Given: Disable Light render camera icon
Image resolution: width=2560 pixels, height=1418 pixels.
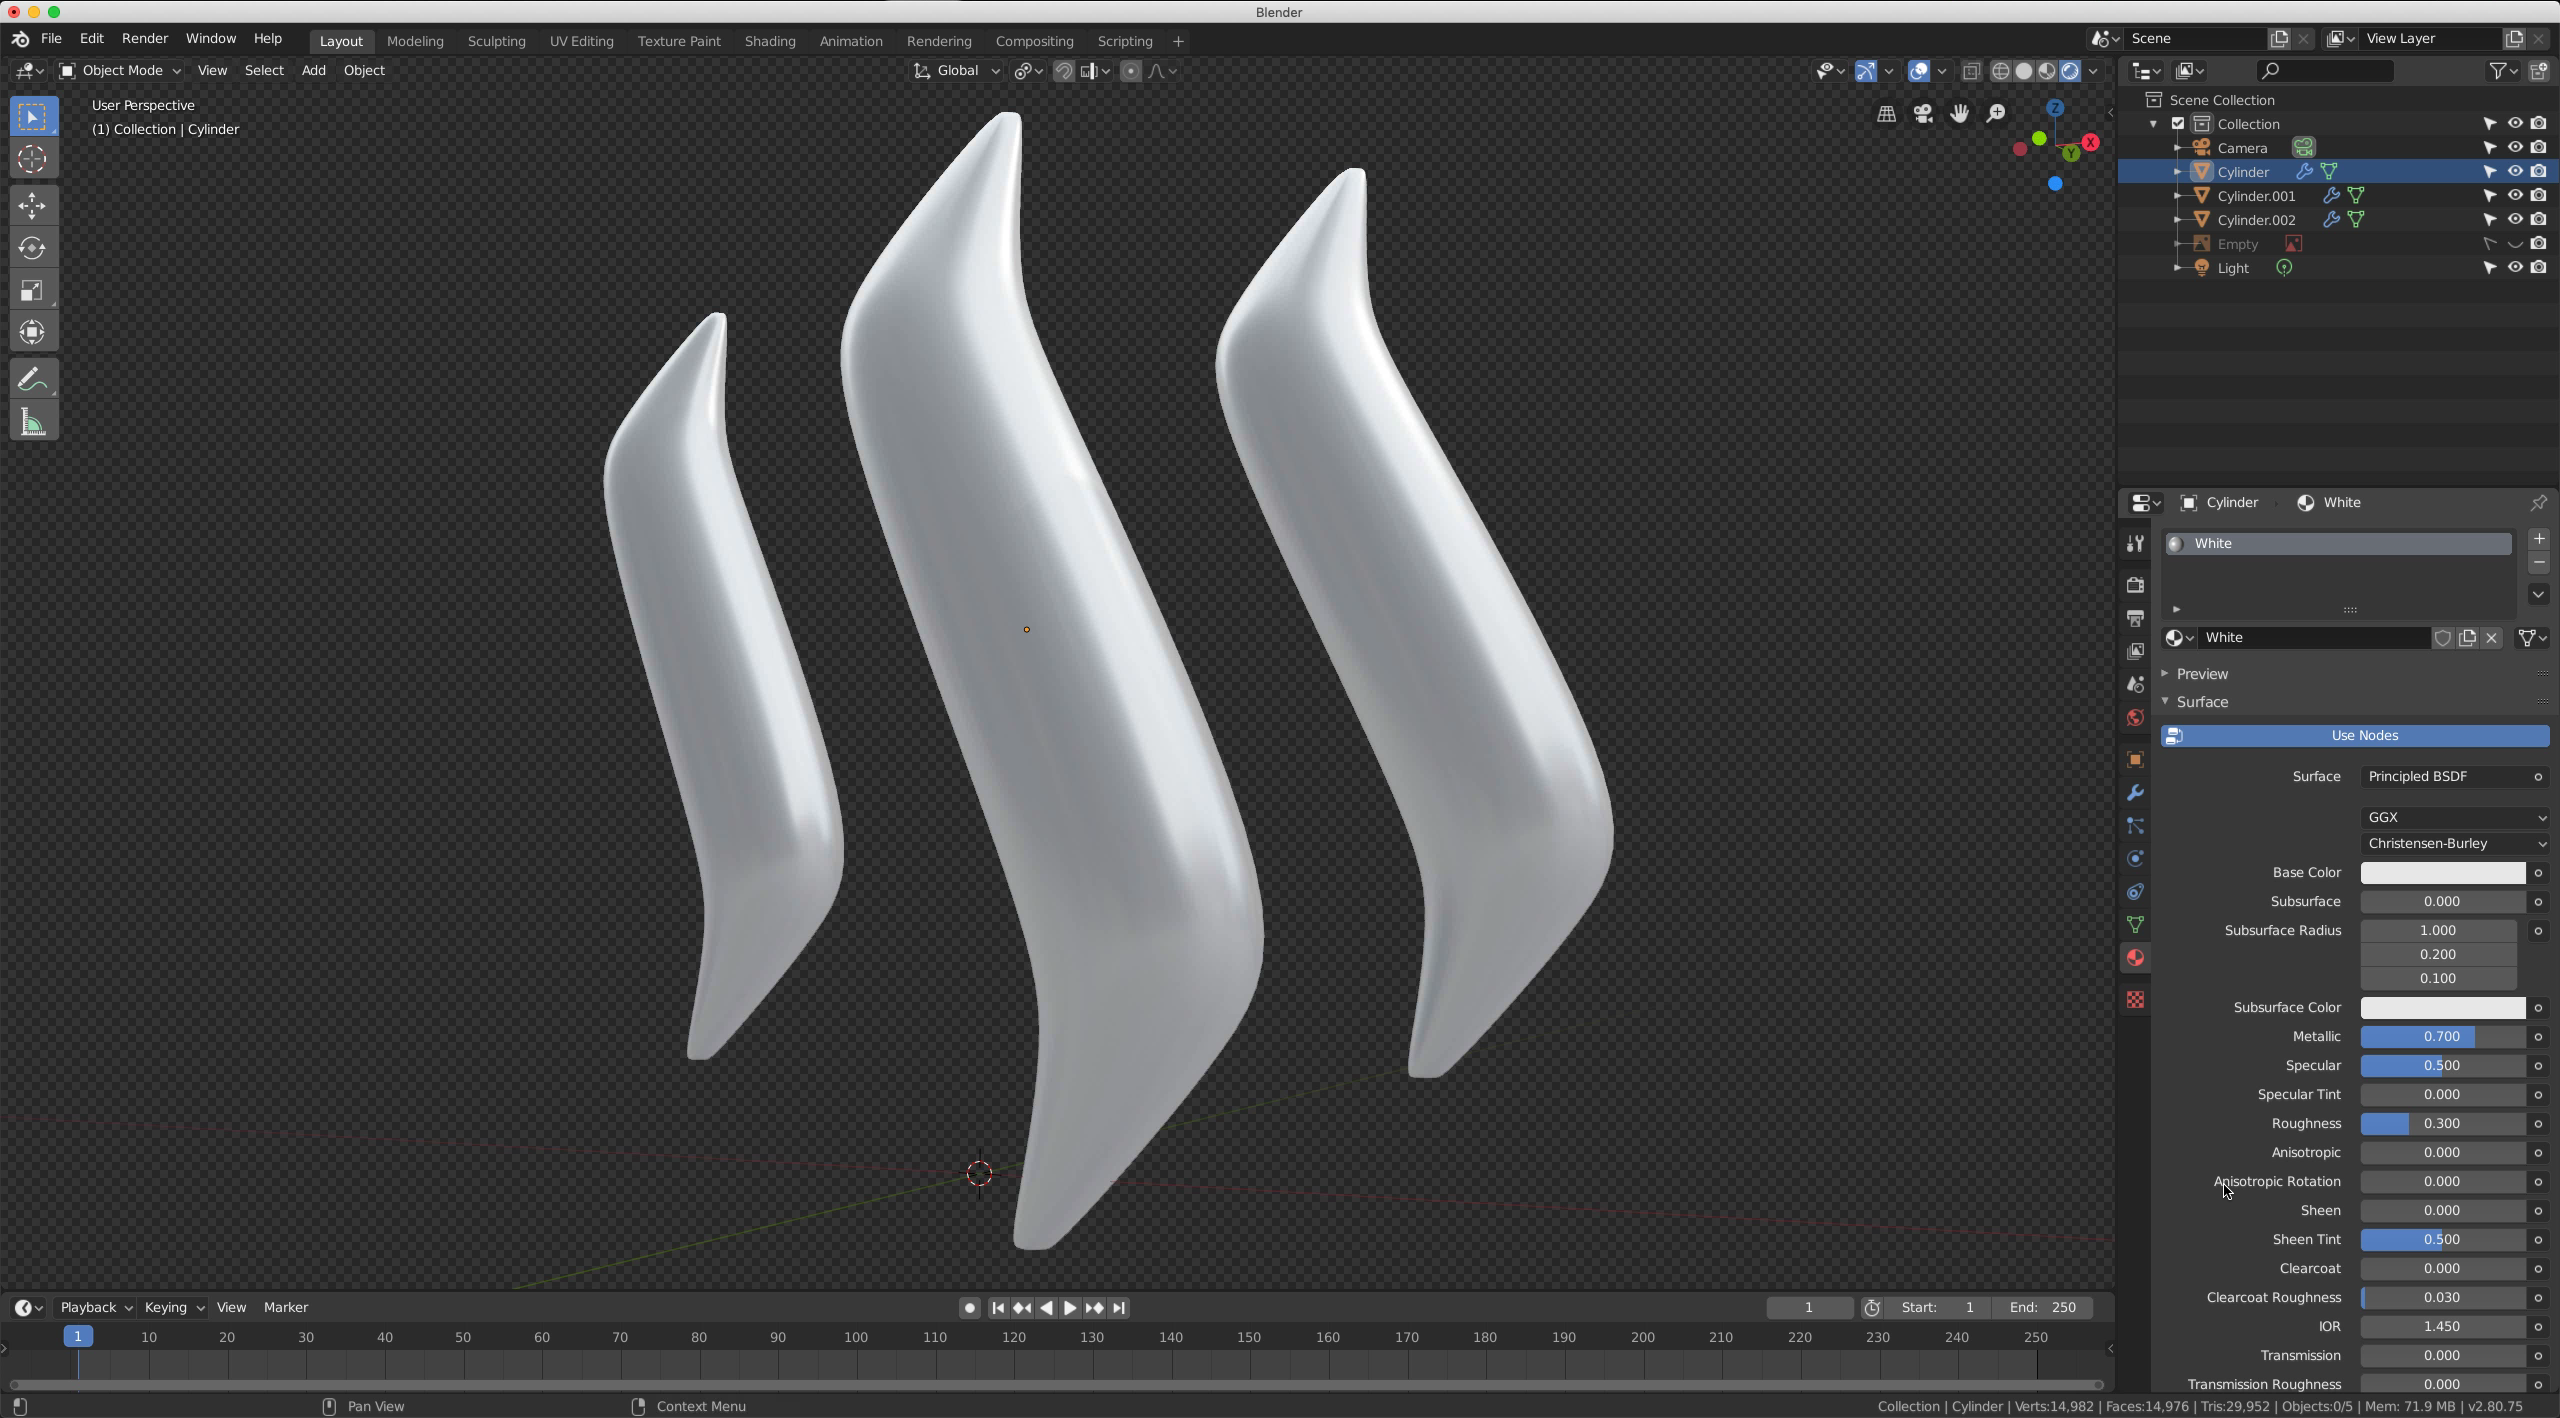Looking at the screenshot, I should pyautogui.click(x=2539, y=268).
